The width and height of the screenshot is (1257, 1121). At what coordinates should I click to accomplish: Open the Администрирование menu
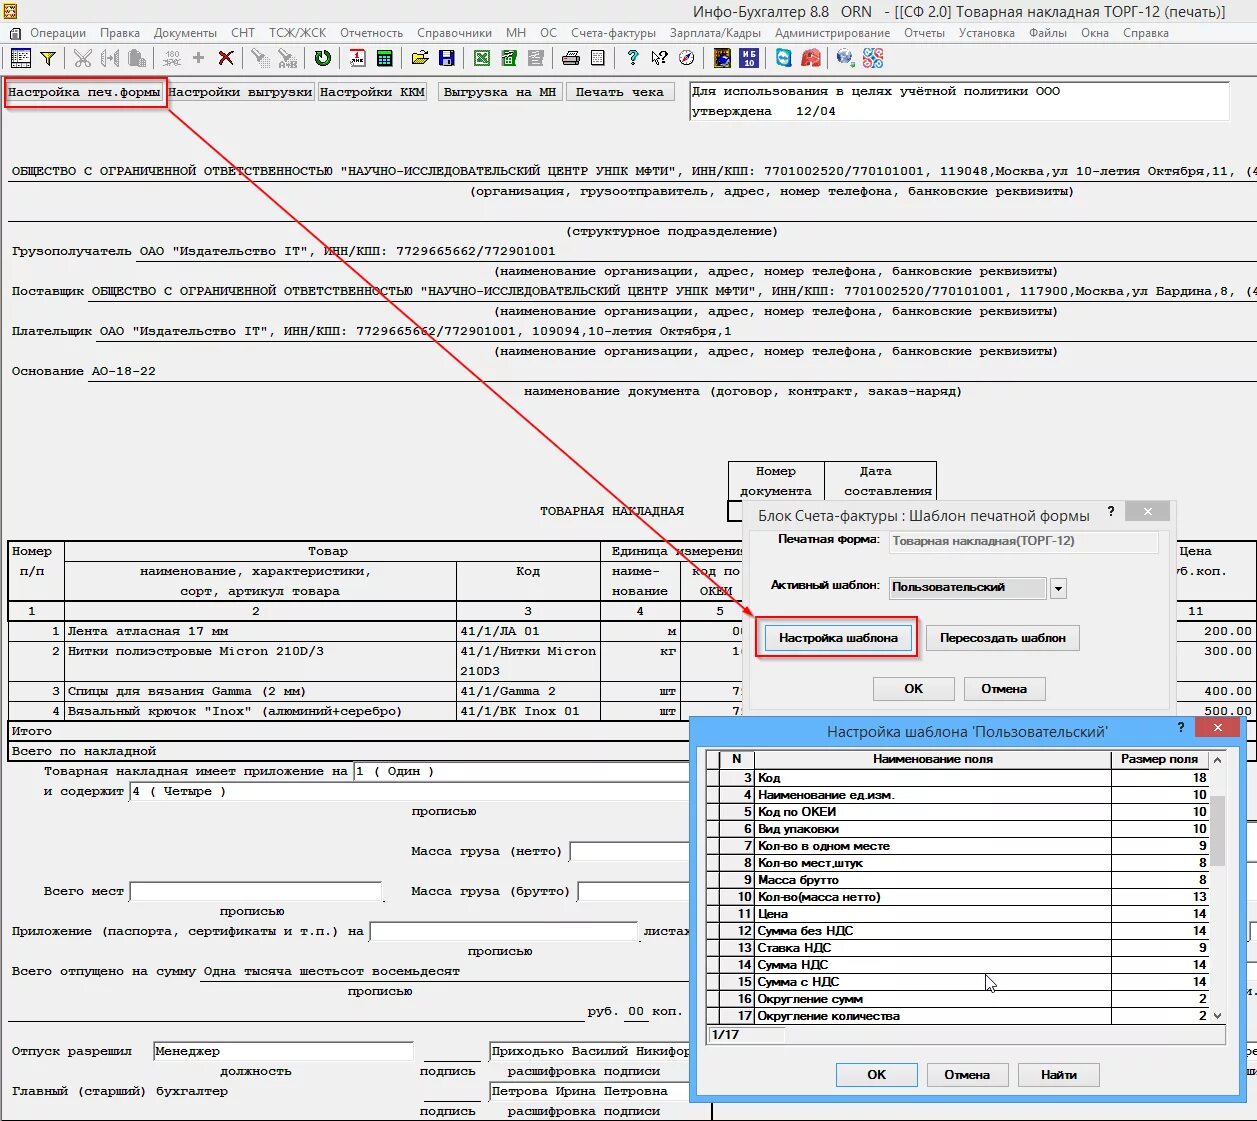pyautogui.click(x=832, y=33)
